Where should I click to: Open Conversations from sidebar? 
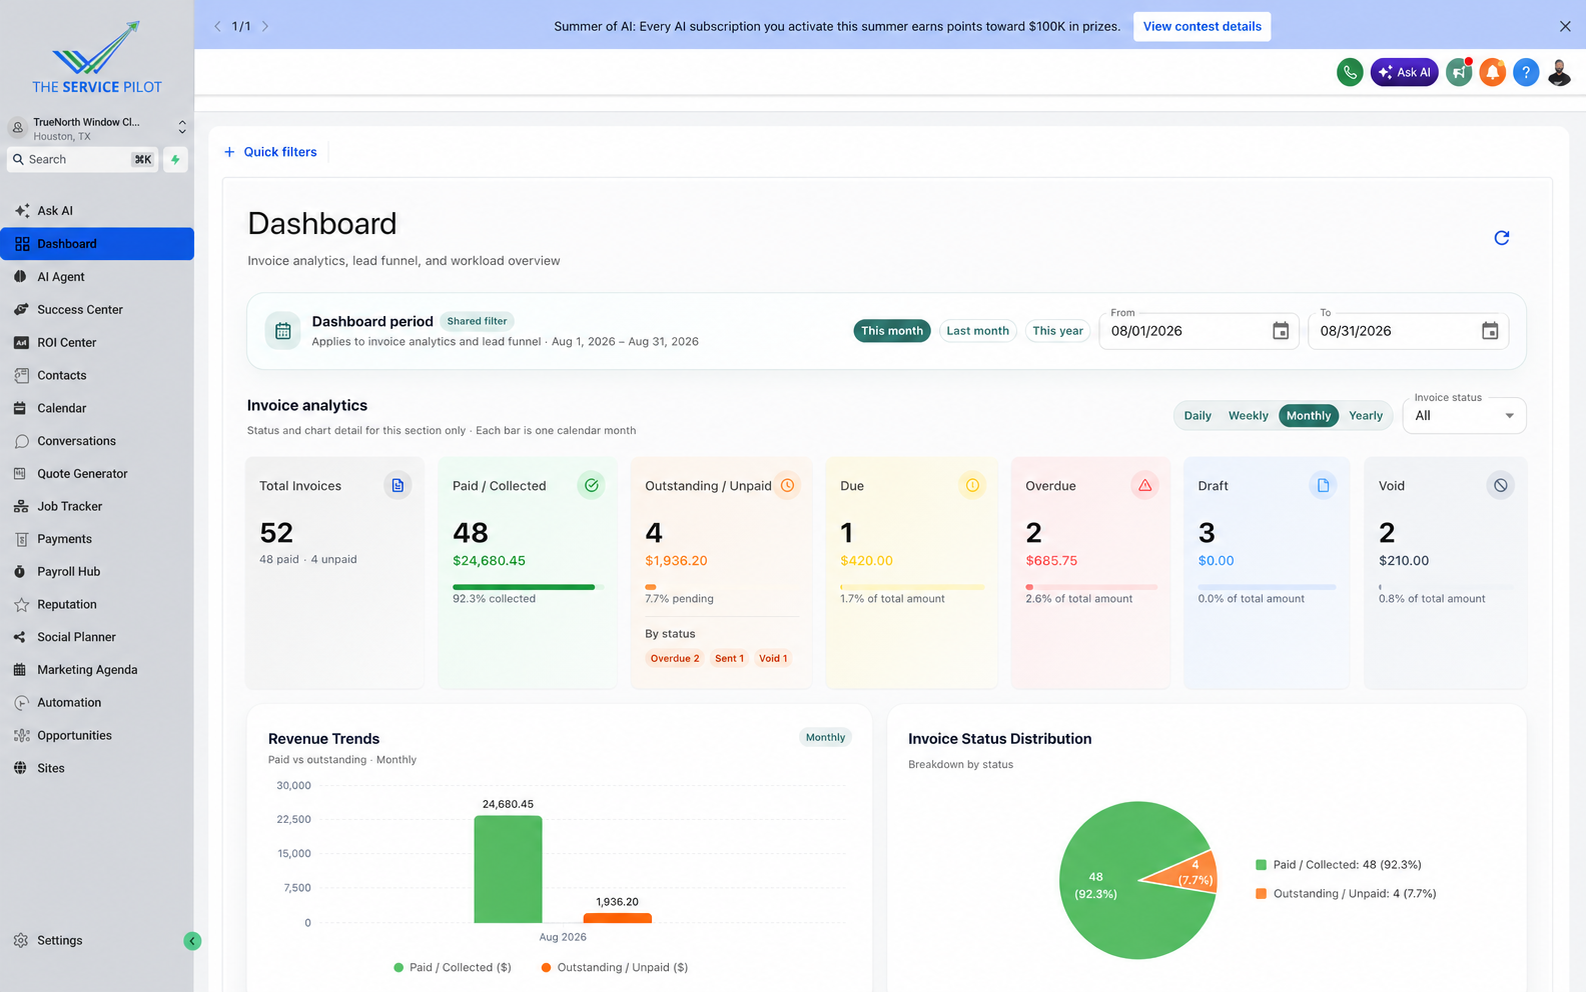(x=97, y=441)
